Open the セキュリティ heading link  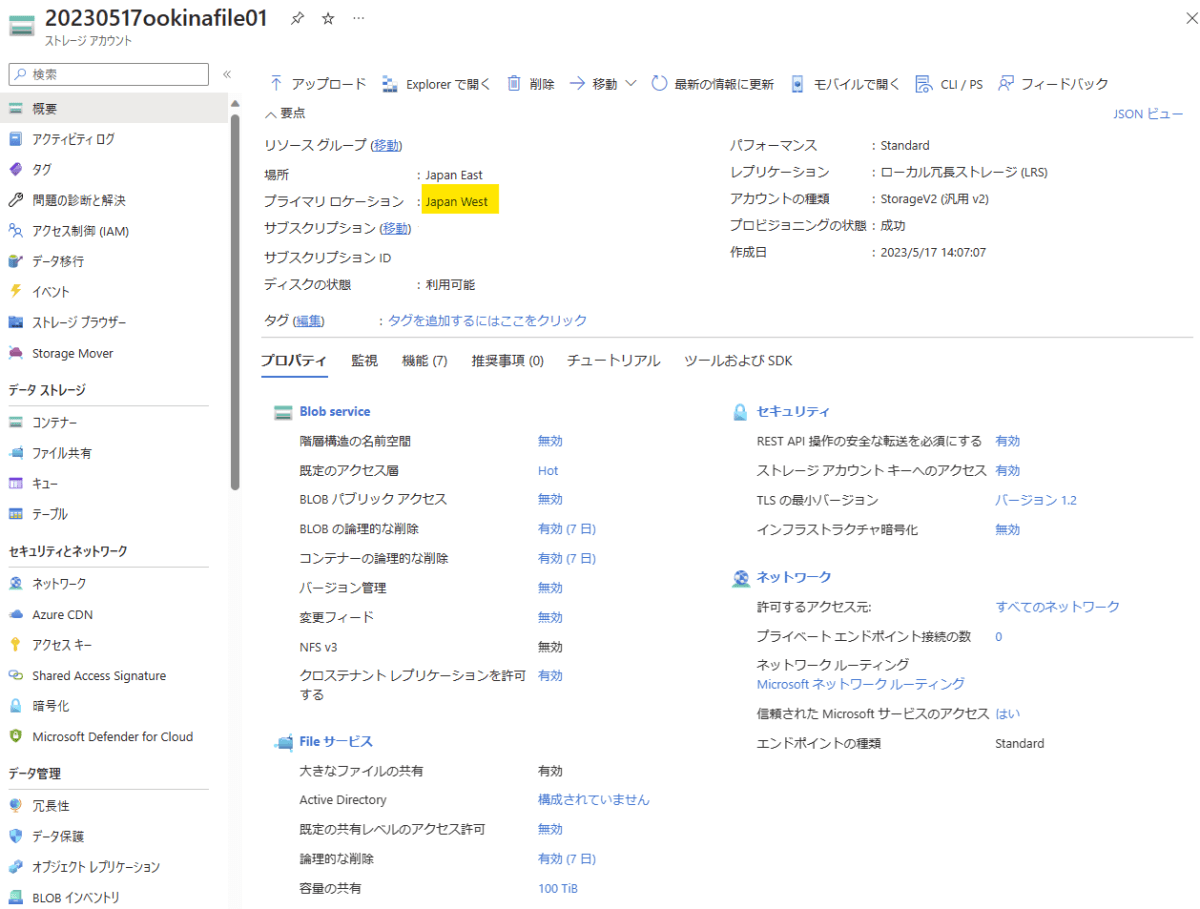[794, 412]
